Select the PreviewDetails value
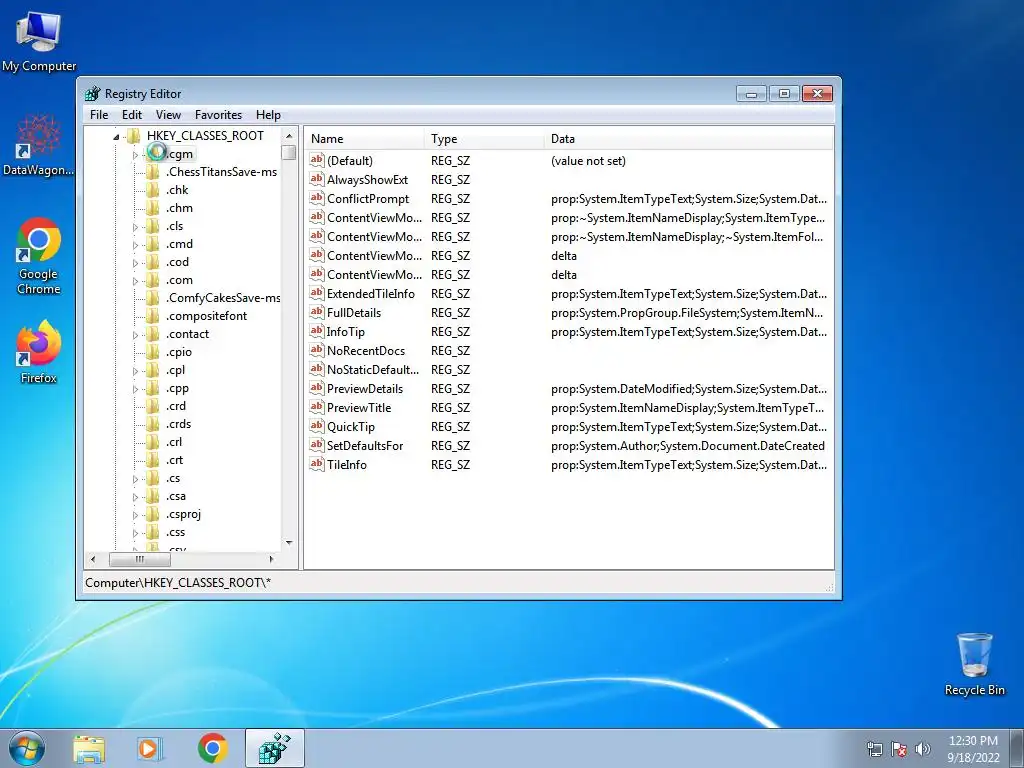 coord(364,389)
